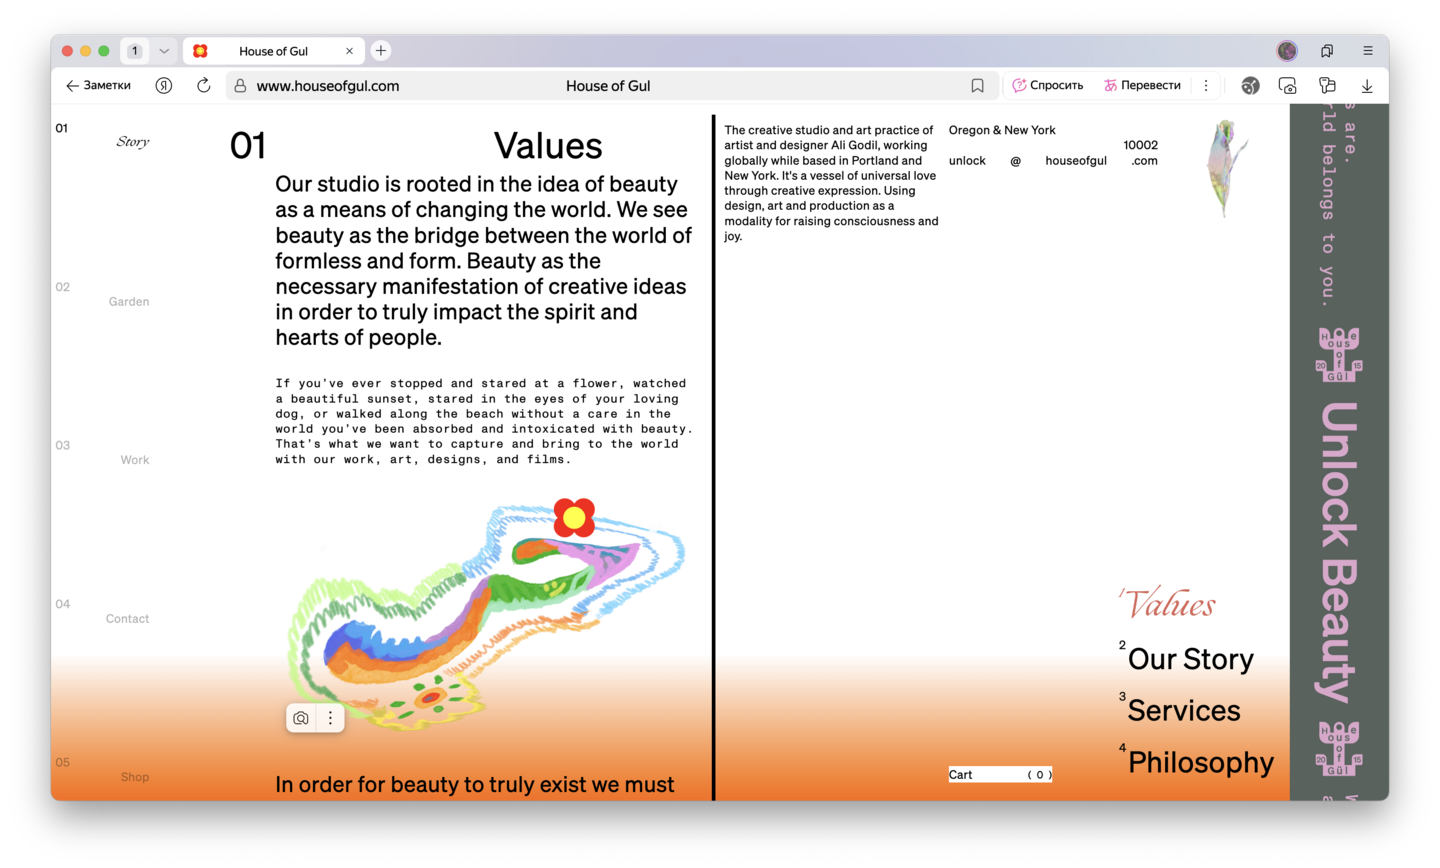The width and height of the screenshot is (1440, 868).
Task: Open the three-dot options on the illustration
Action: [330, 718]
